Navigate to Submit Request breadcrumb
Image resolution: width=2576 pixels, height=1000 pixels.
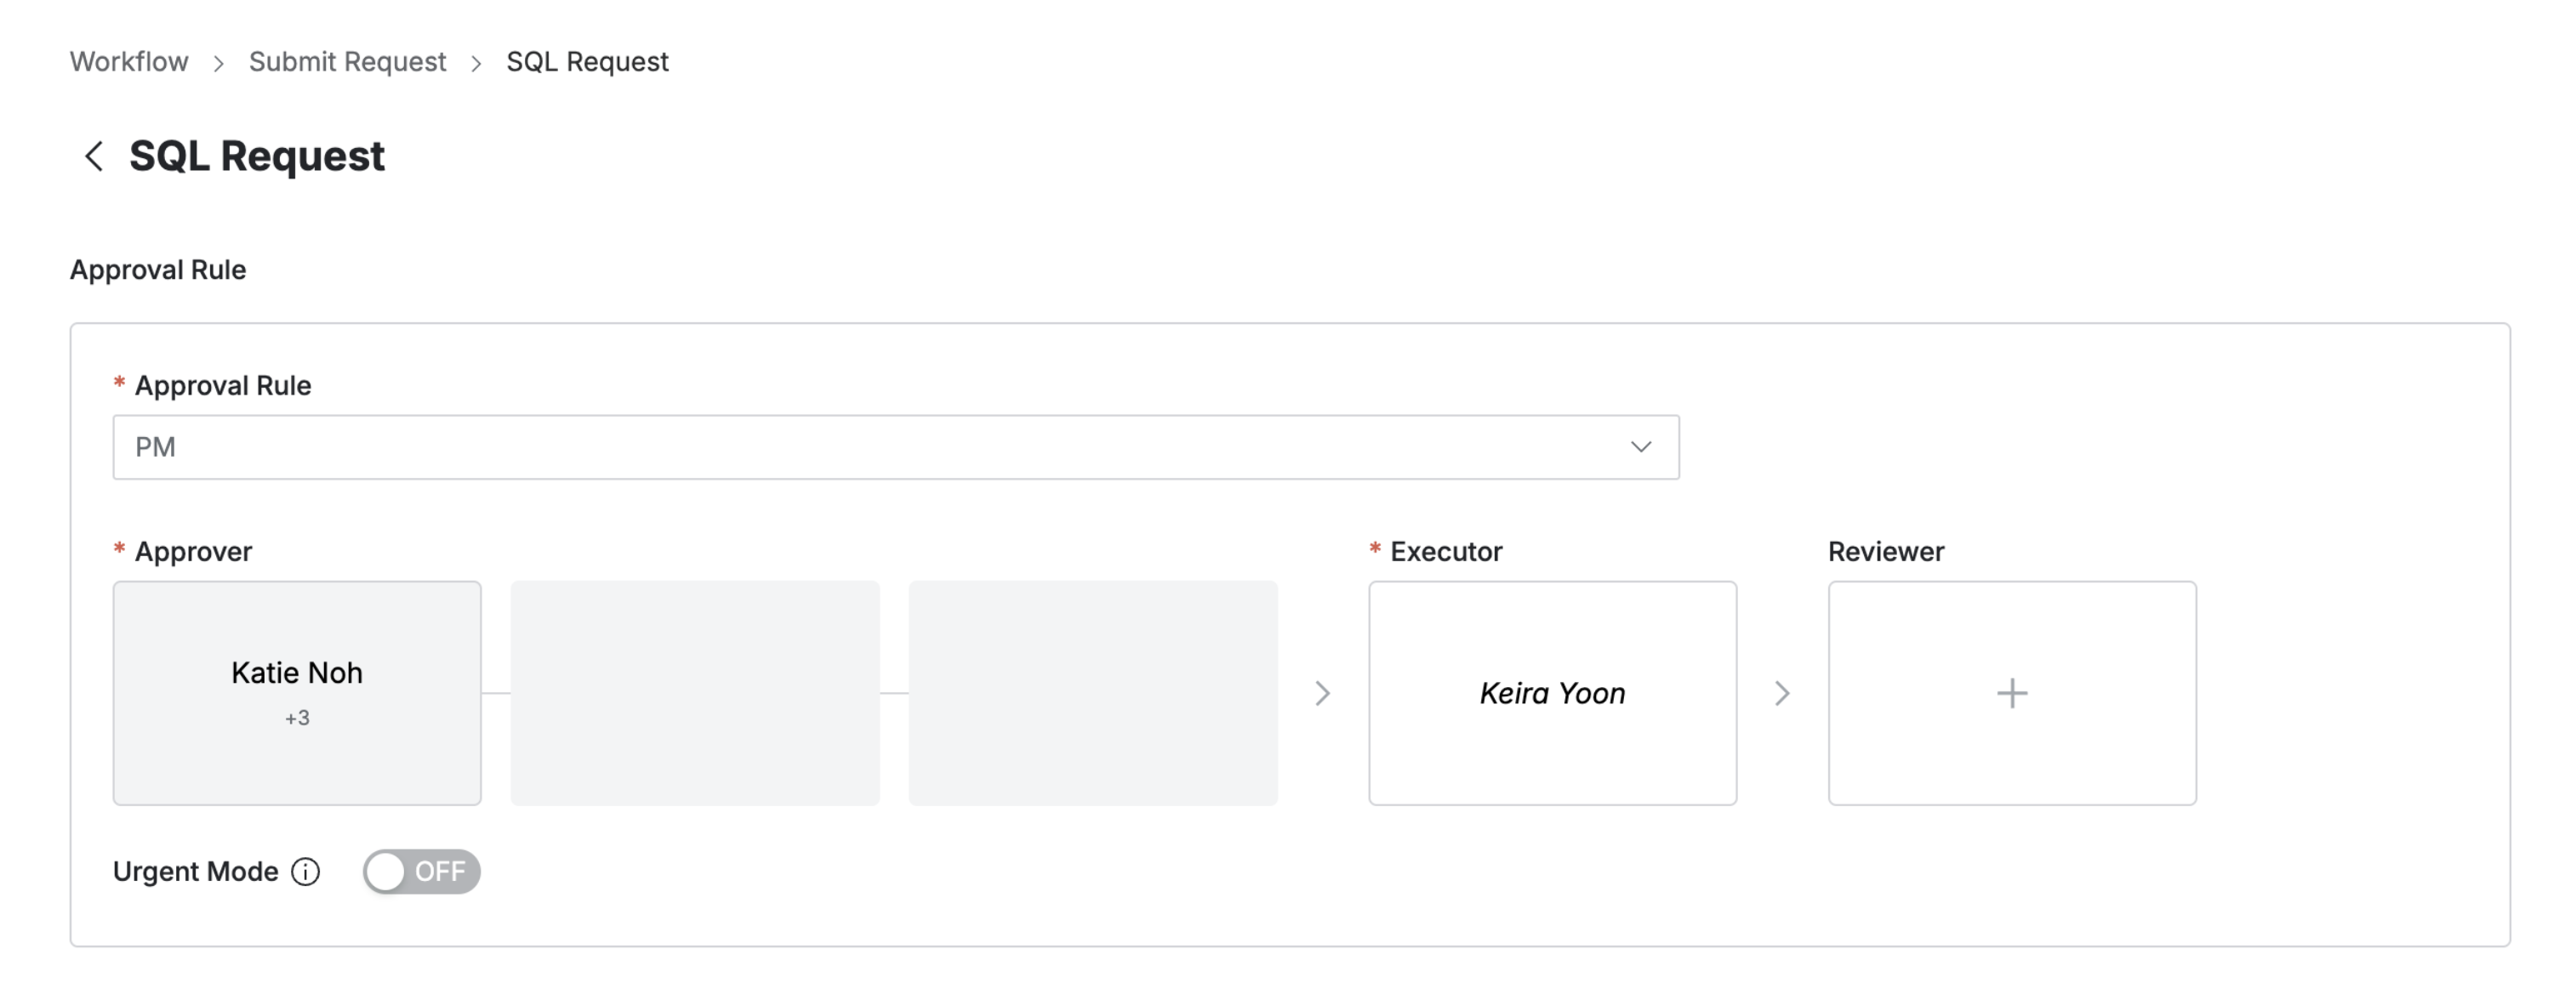(x=347, y=62)
